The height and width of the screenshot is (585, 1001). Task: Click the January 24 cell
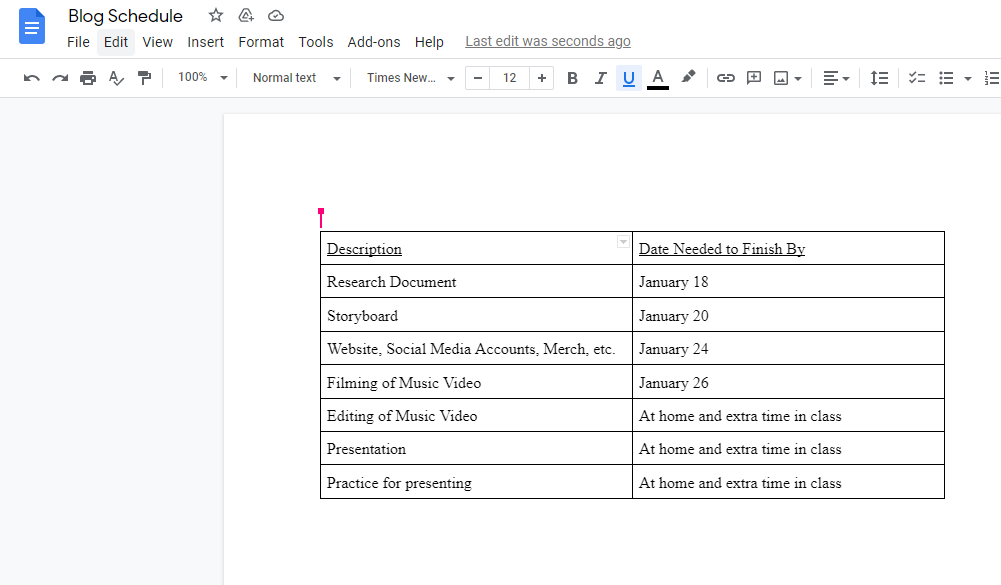pos(788,349)
